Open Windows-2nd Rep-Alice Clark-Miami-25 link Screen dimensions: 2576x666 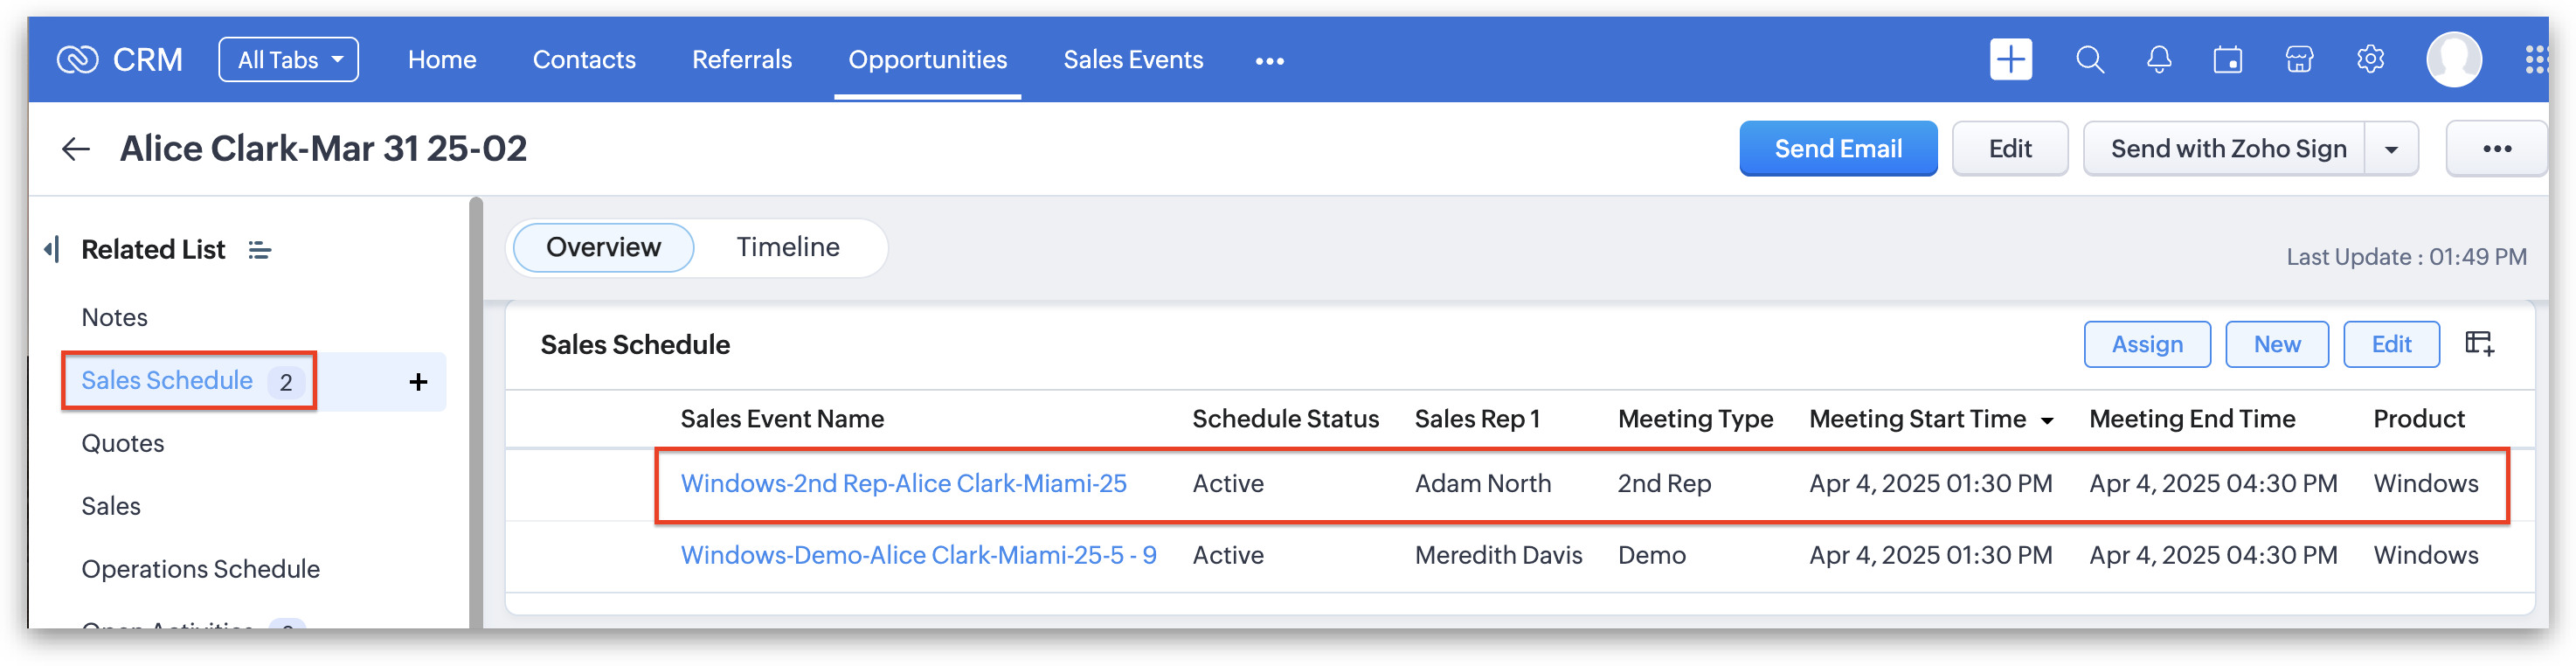pos(903,484)
